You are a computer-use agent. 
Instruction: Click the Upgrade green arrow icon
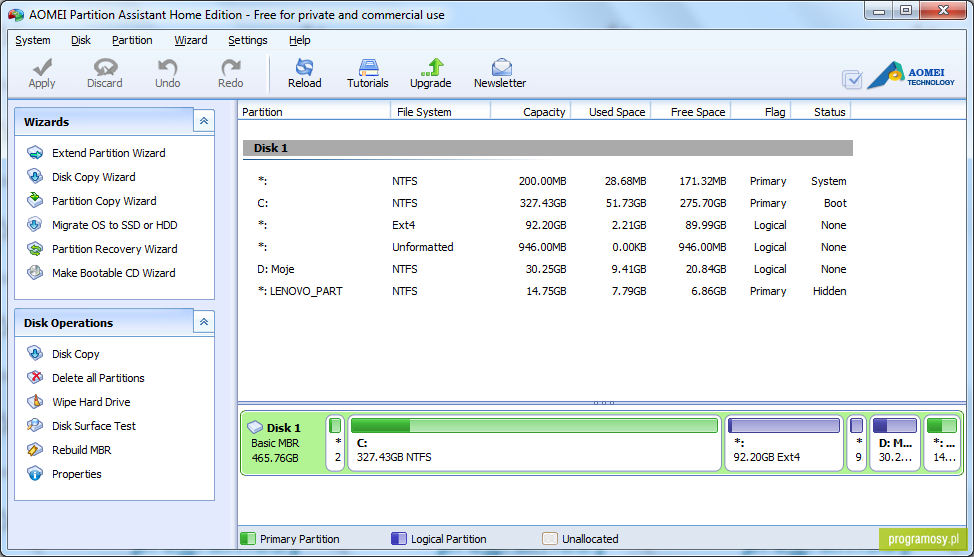tap(432, 66)
